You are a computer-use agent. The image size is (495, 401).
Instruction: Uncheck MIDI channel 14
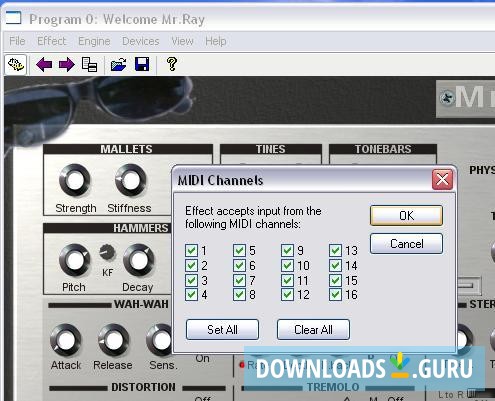(335, 265)
